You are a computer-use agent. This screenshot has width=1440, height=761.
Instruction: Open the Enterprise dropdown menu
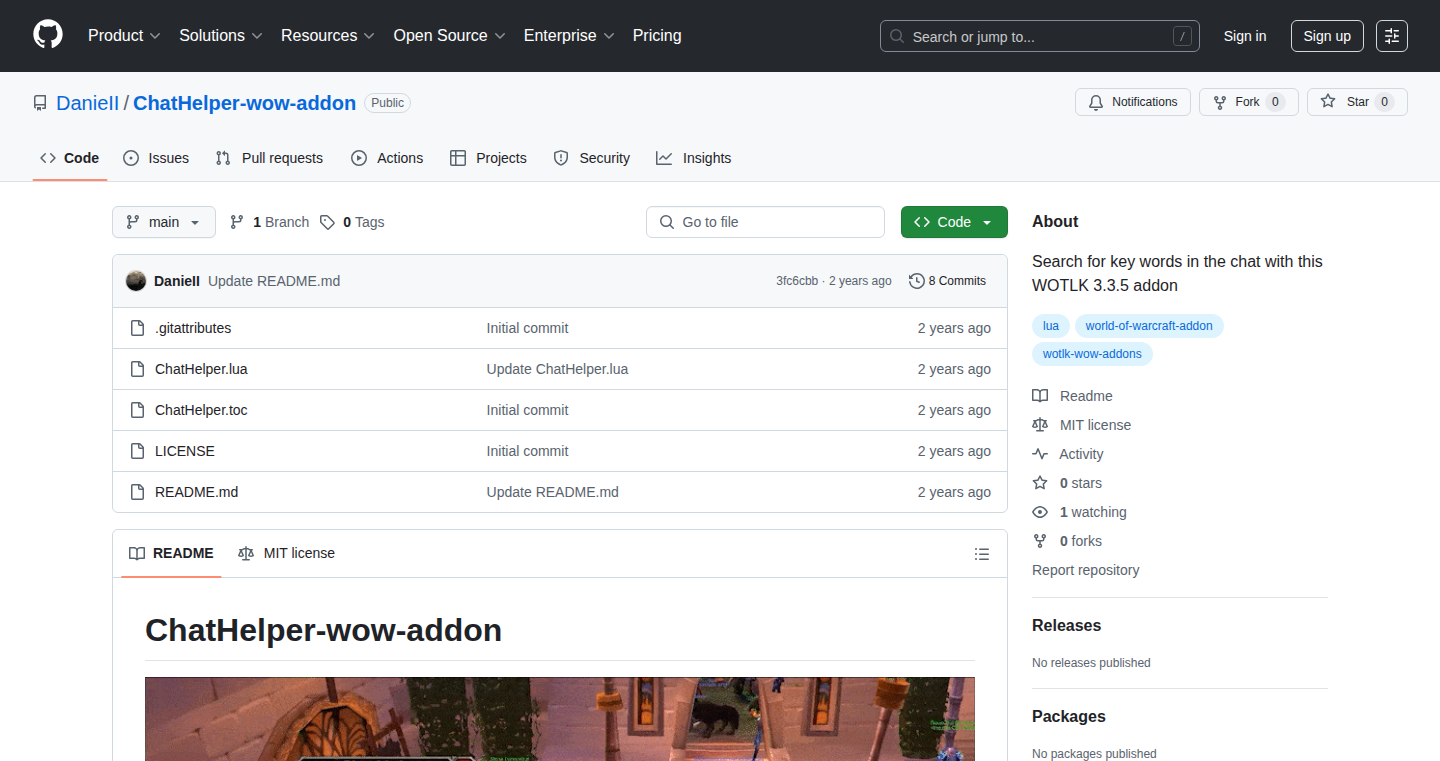pos(569,36)
